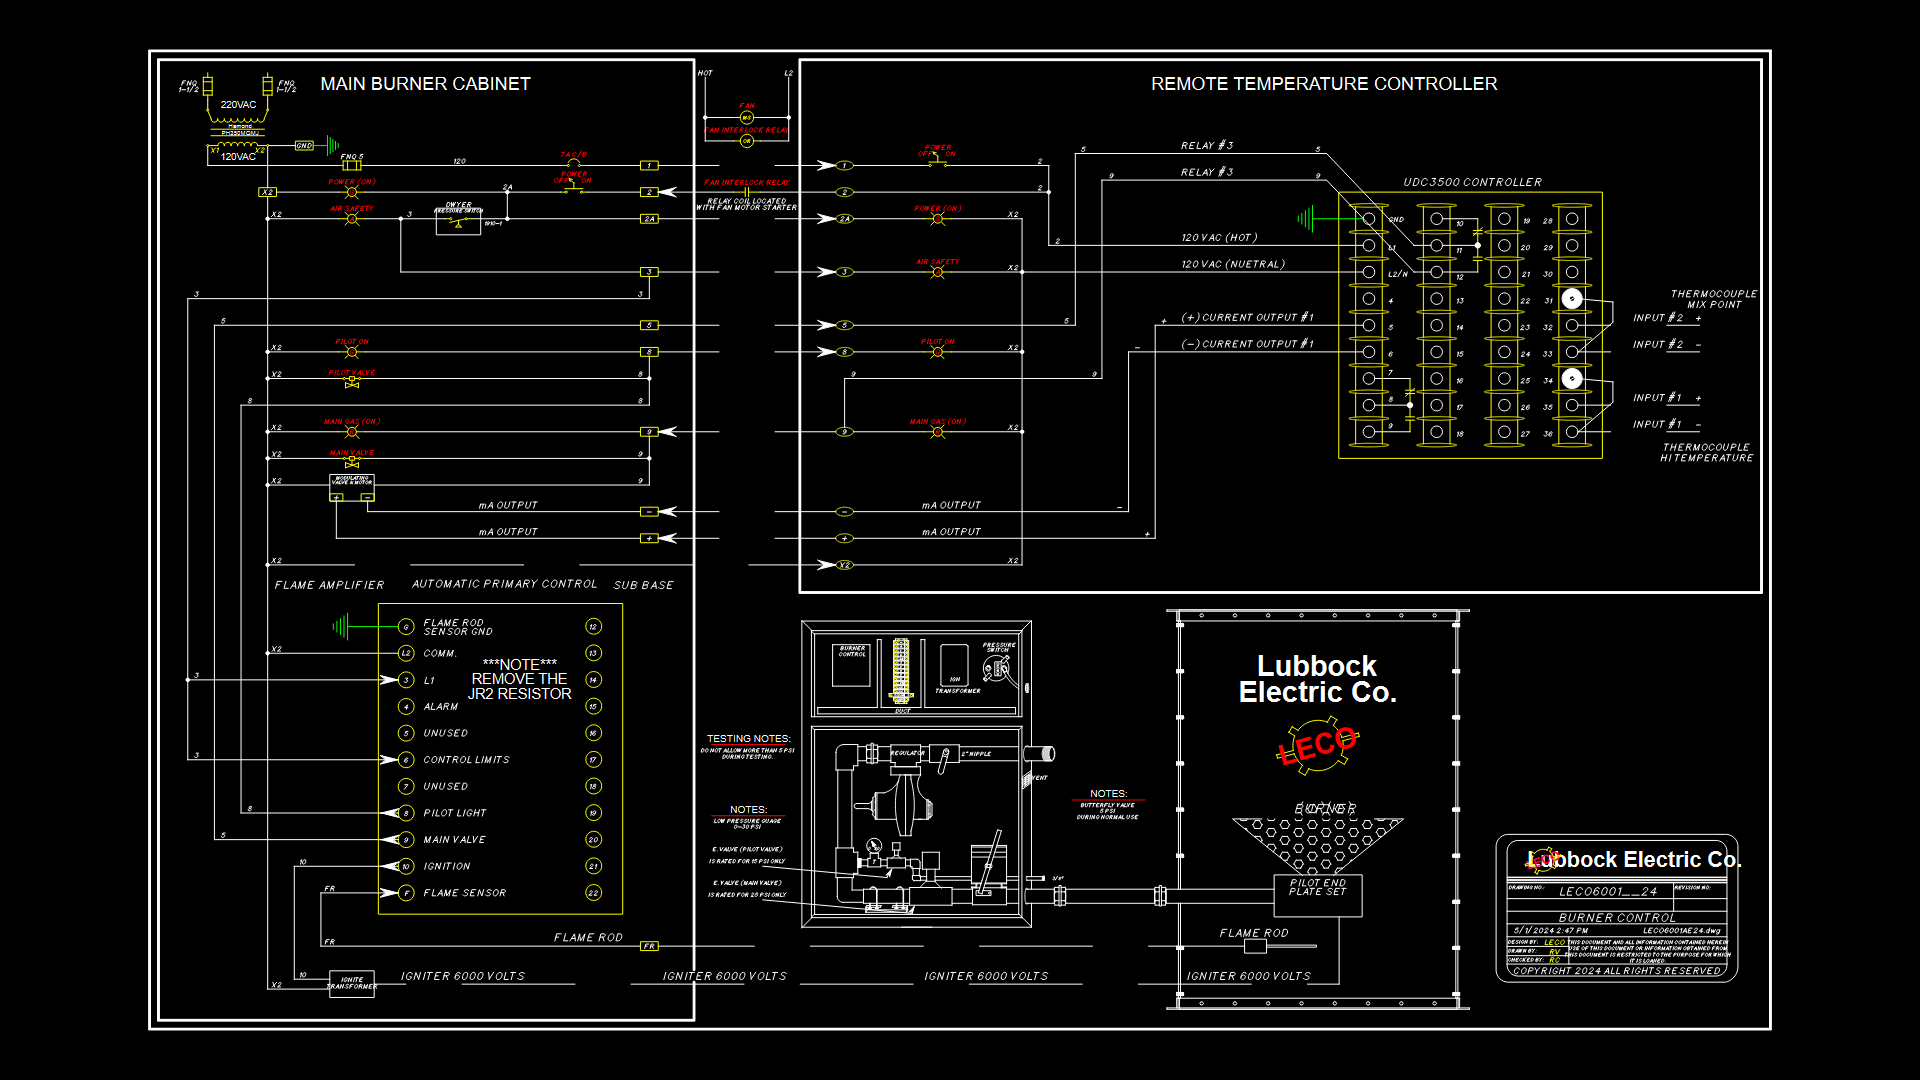Click the 120 VAC (HOT) label
Screen dimensions: 1920x1080
pyautogui.click(x=1219, y=238)
